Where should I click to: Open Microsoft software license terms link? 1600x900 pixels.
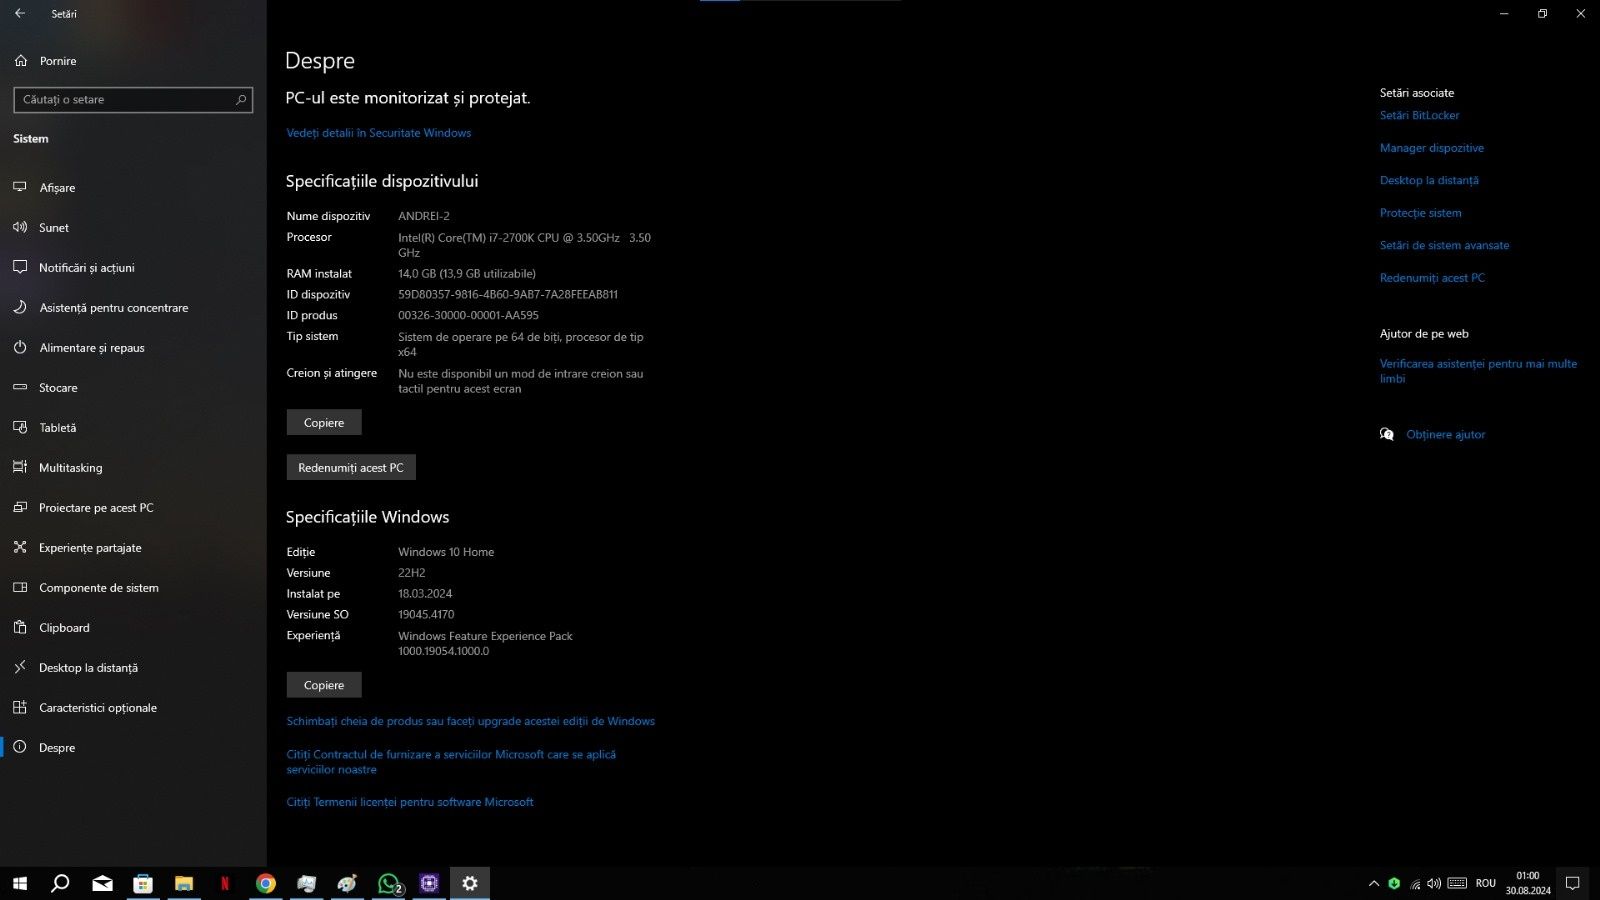[x=410, y=802]
